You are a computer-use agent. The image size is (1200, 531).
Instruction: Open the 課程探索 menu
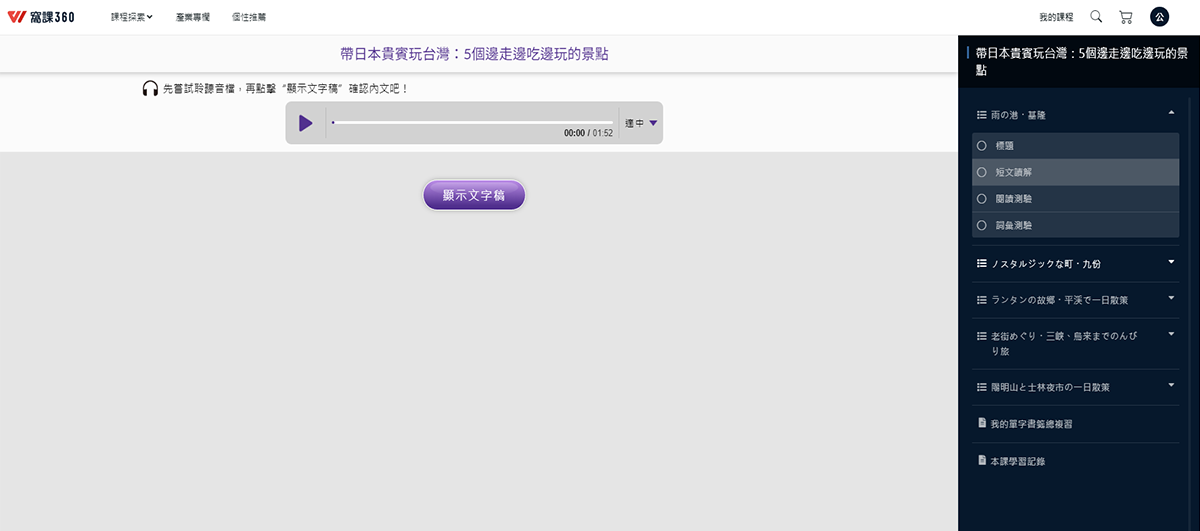131,17
